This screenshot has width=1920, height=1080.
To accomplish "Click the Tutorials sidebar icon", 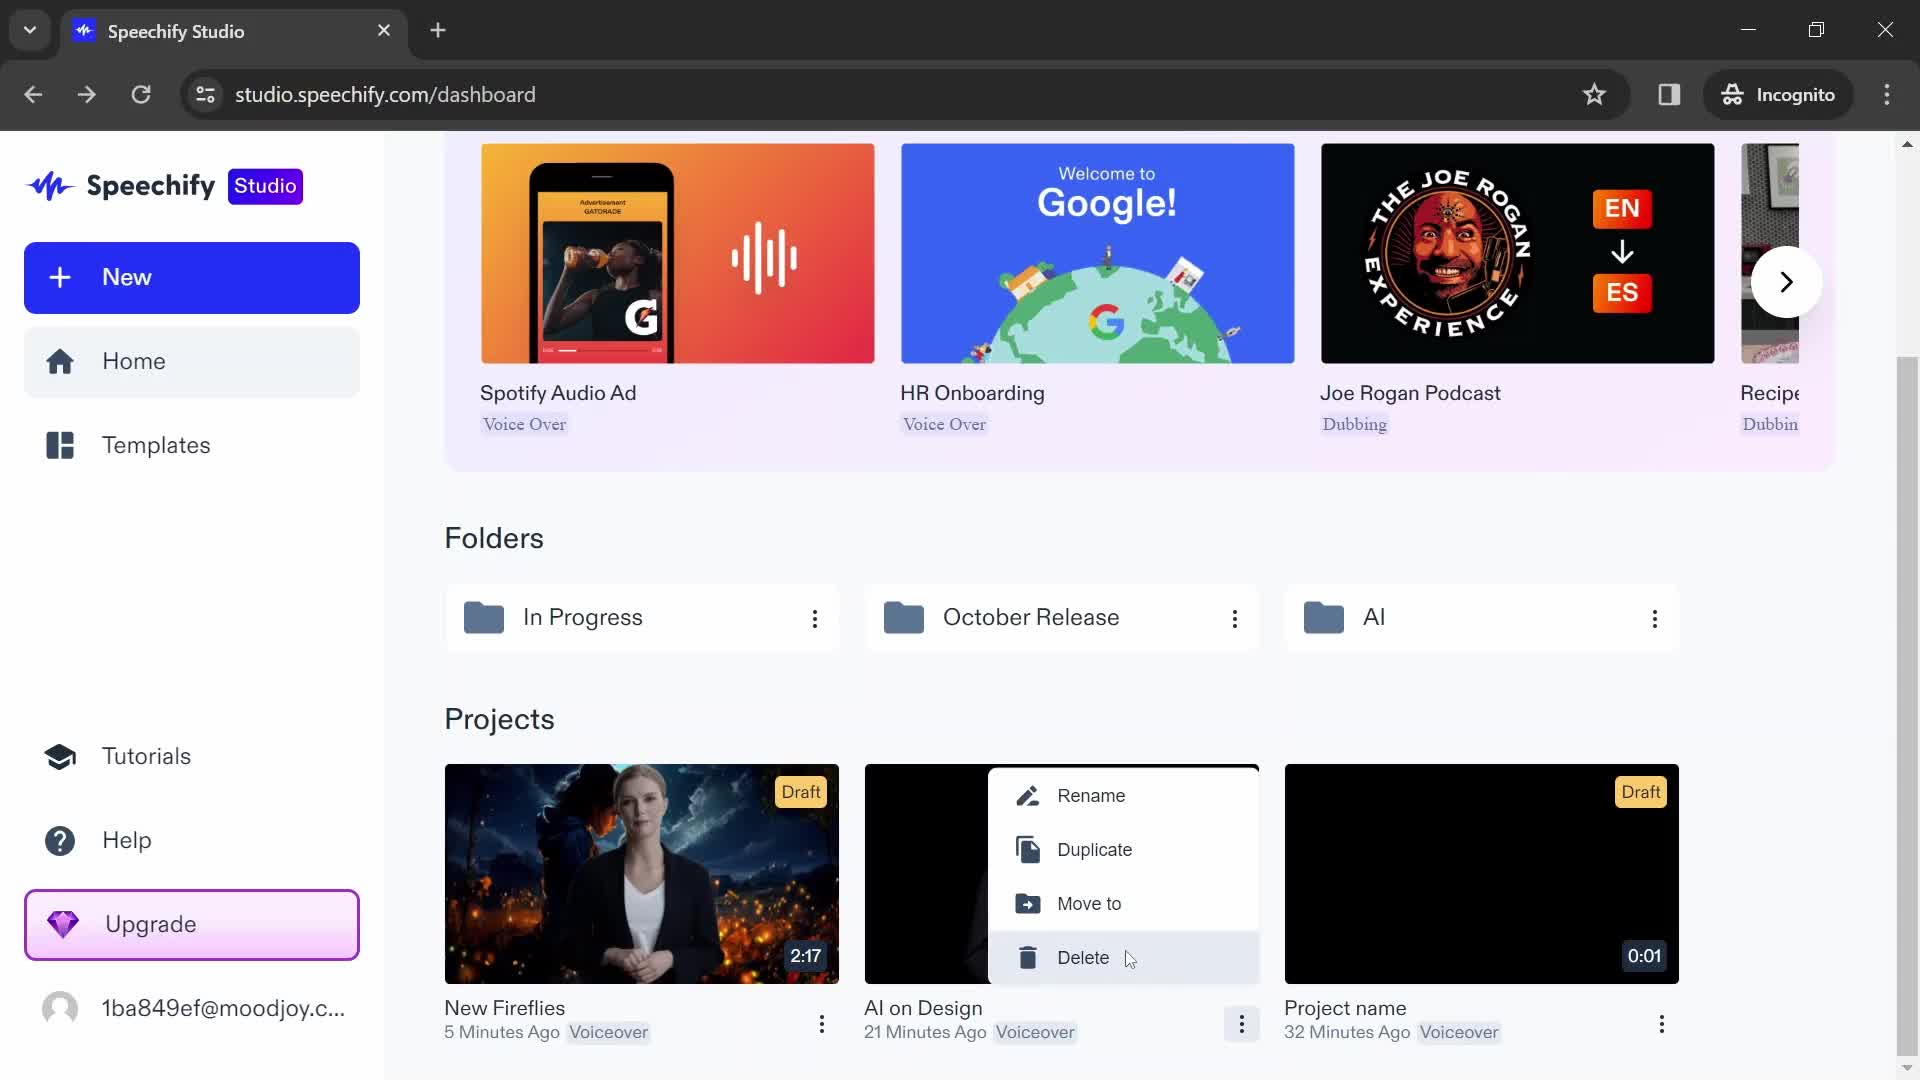I will 61,756.
